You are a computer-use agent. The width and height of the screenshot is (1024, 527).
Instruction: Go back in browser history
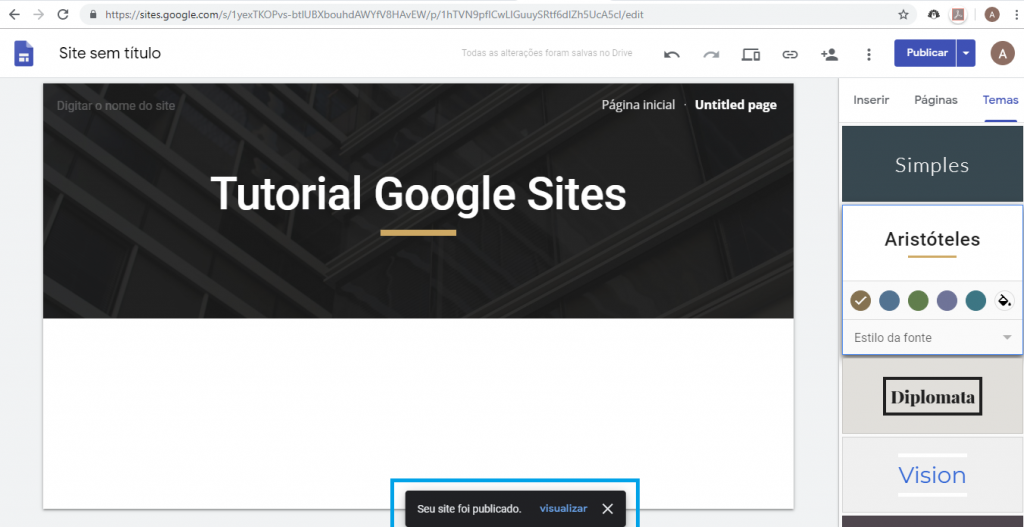click(14, 14)
